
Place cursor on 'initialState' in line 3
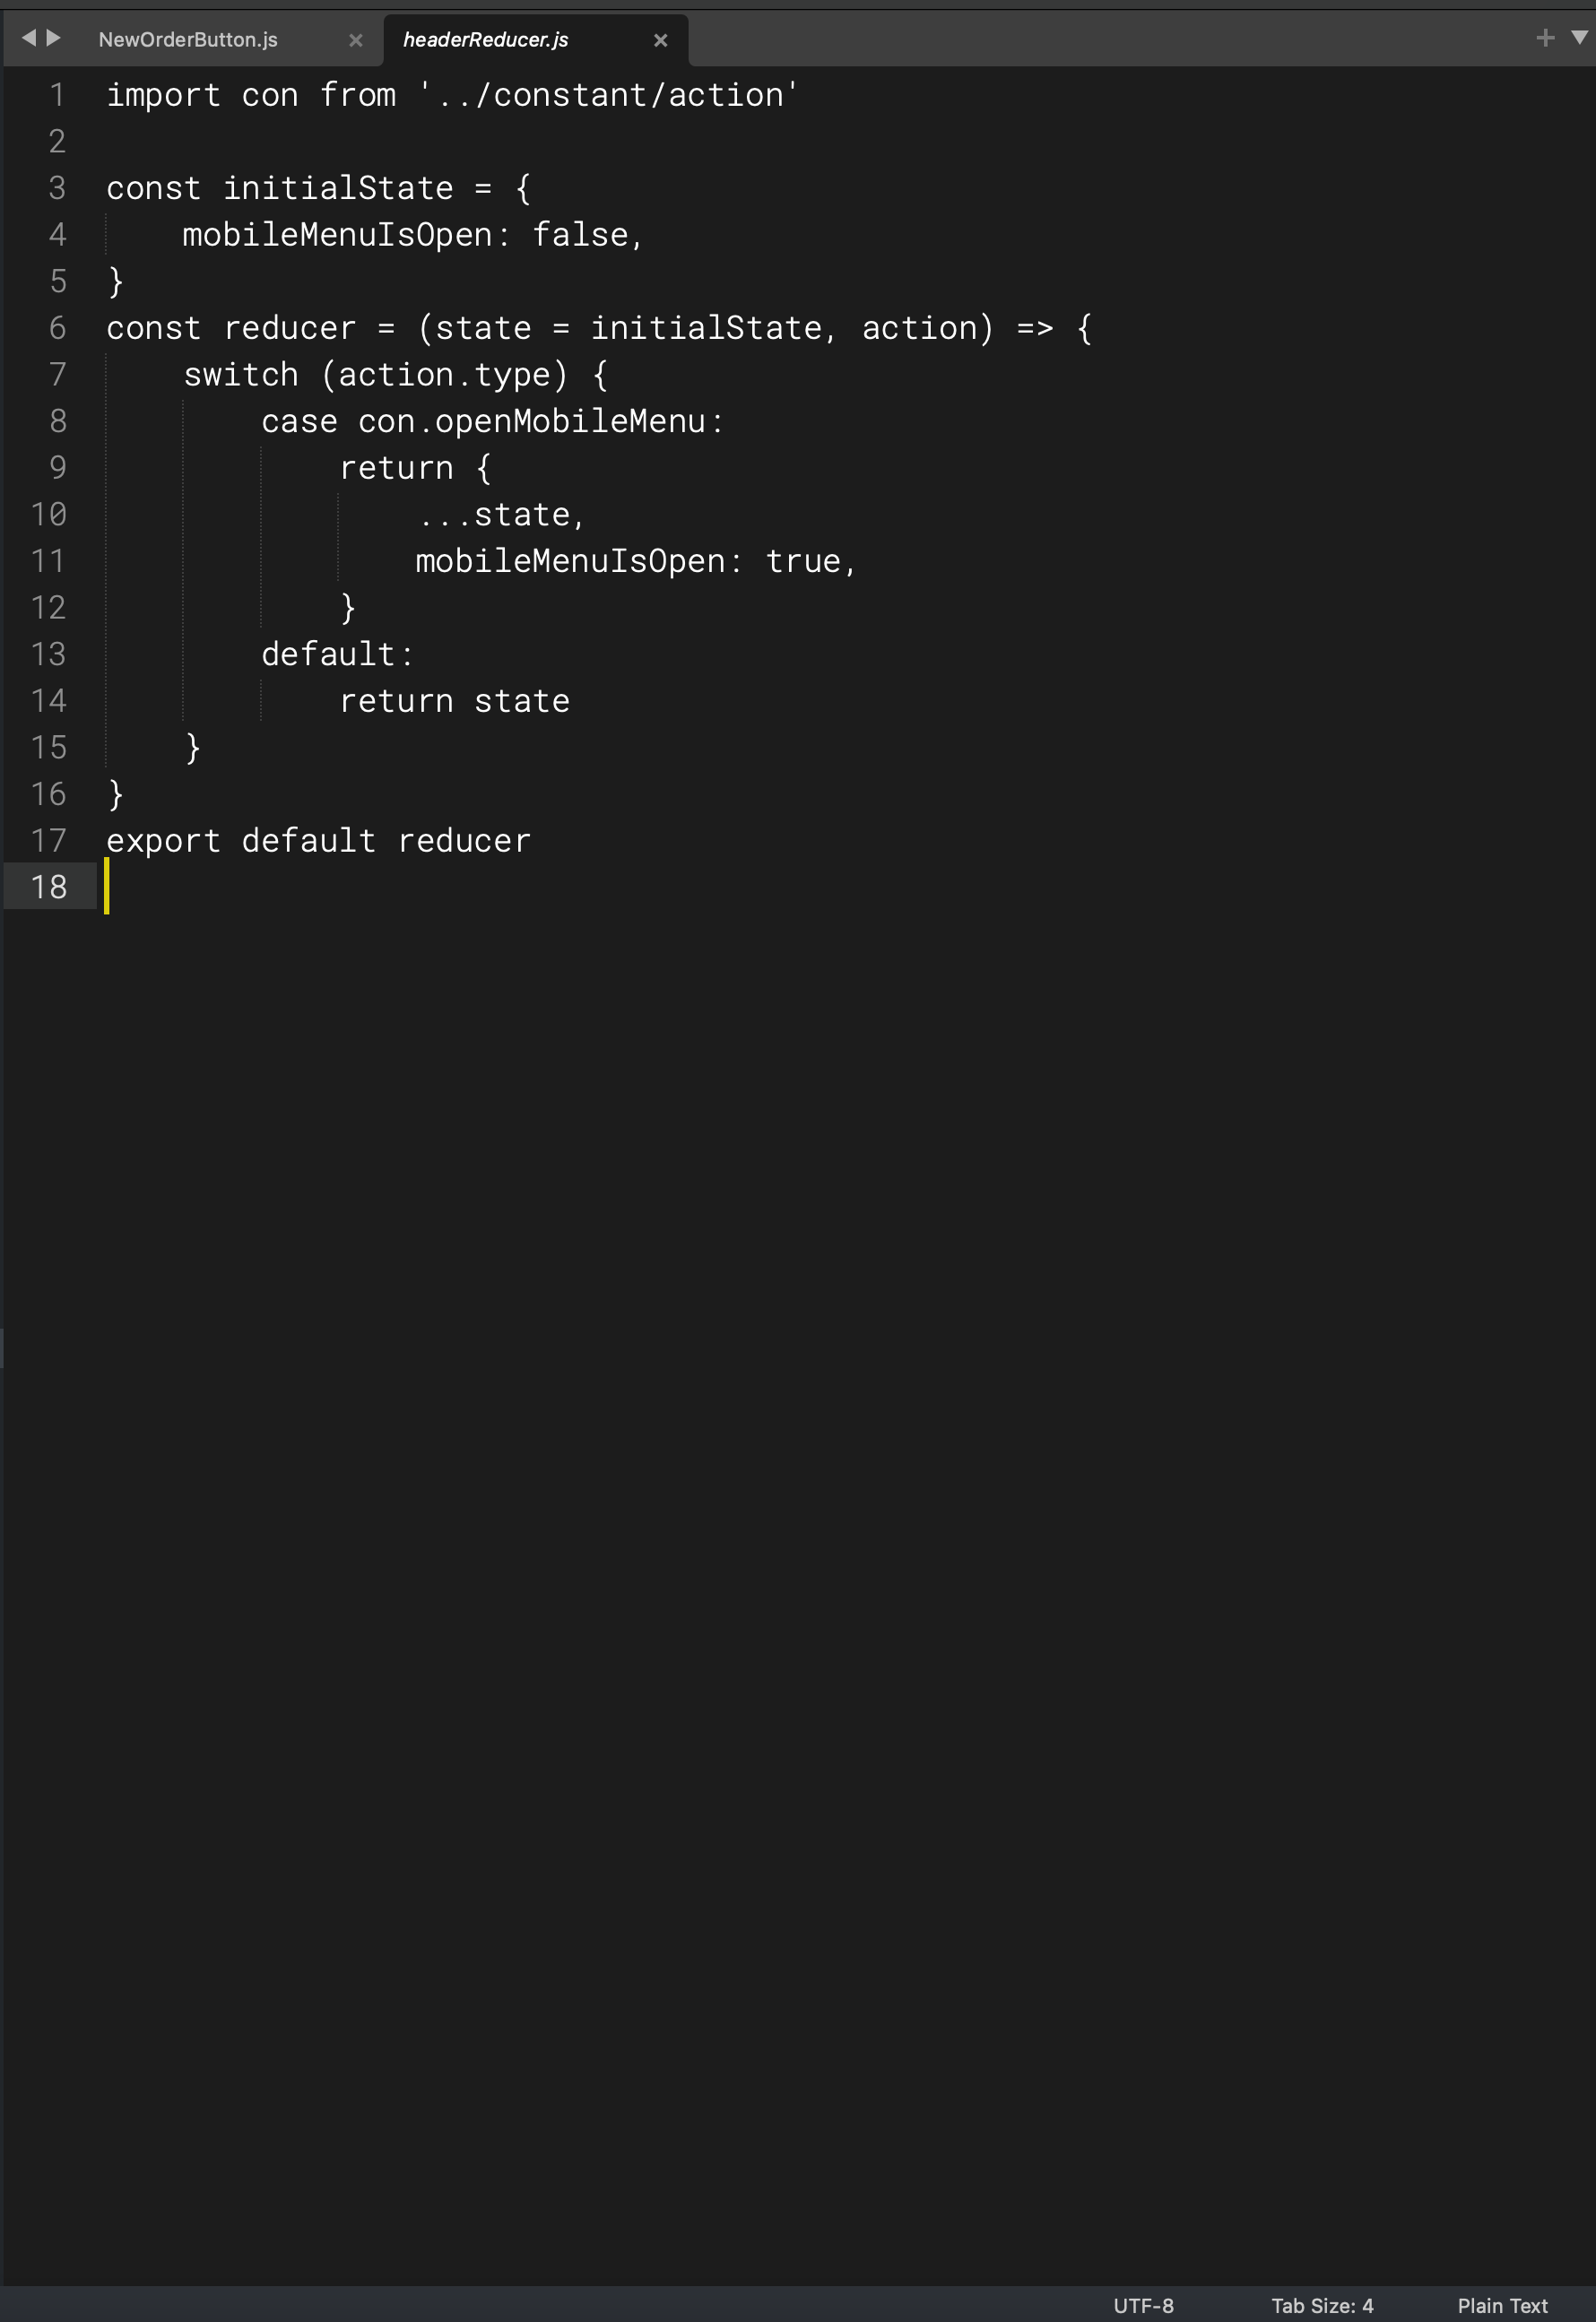[x=338, y=188]
